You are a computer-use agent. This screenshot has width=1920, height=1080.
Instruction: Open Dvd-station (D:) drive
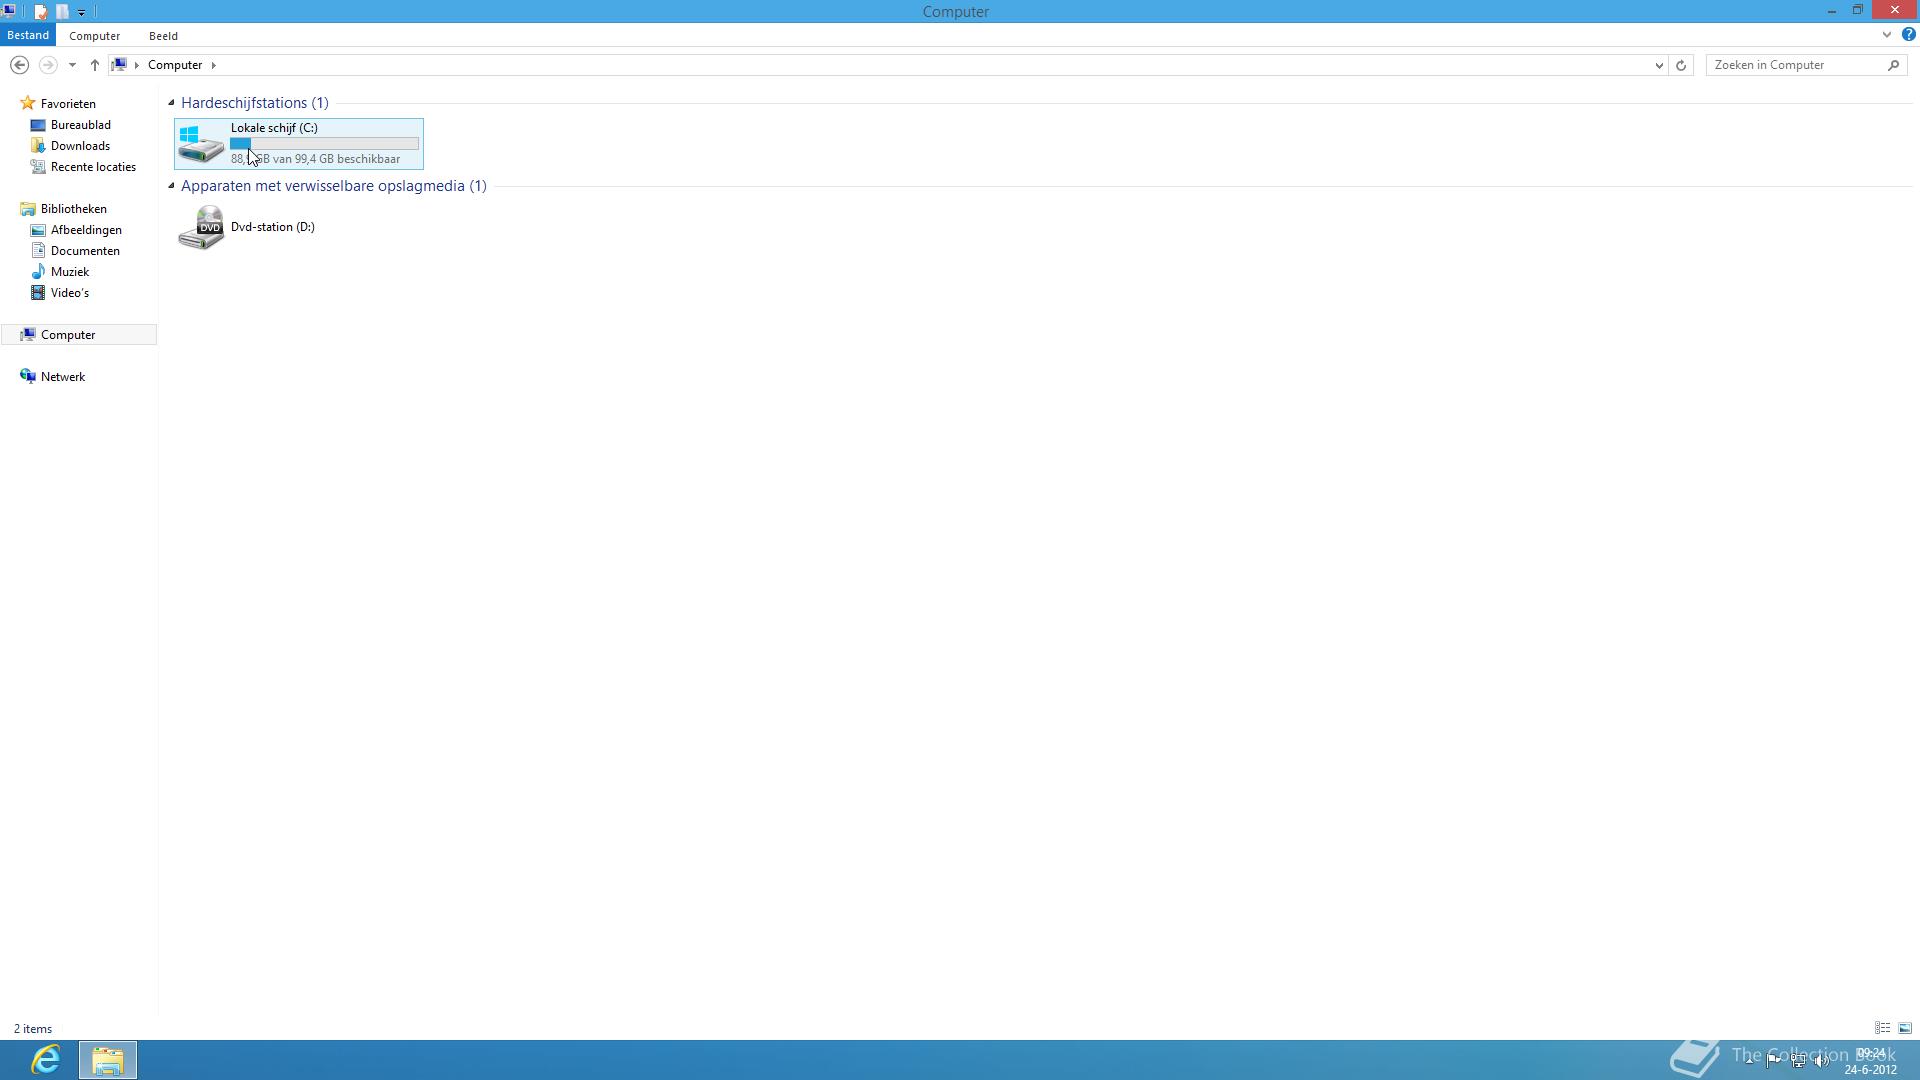(246, 227)
